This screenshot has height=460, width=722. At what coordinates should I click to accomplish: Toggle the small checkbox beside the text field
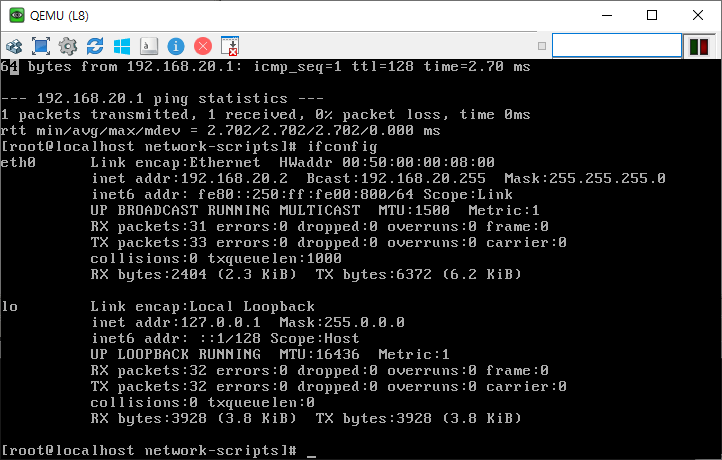[x=542, y=46]
